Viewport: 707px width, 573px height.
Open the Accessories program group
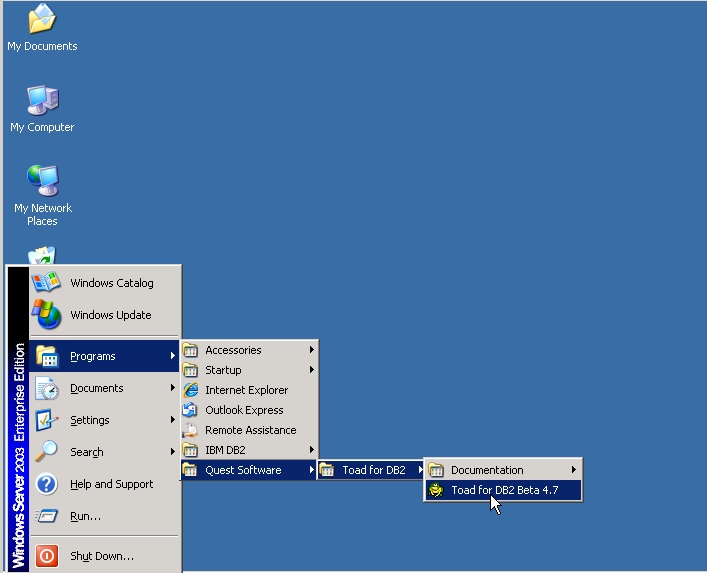click(x=248, y=350)
